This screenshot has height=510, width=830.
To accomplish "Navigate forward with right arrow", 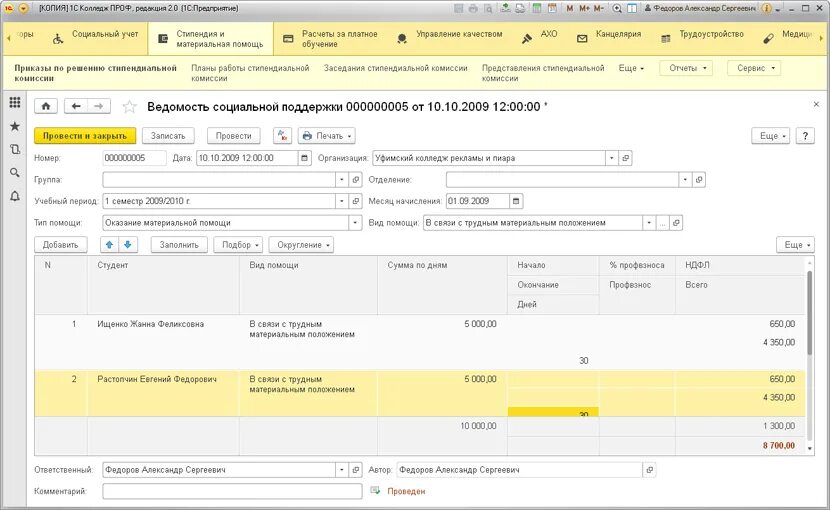I will [99, 106].
